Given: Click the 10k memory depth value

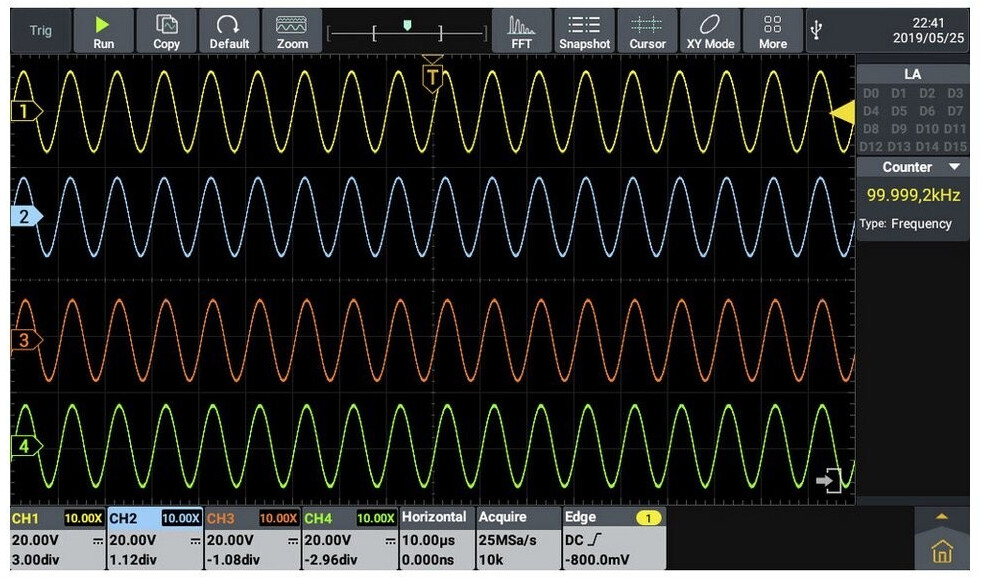Looking at the screenshot, I should point(490,559).
